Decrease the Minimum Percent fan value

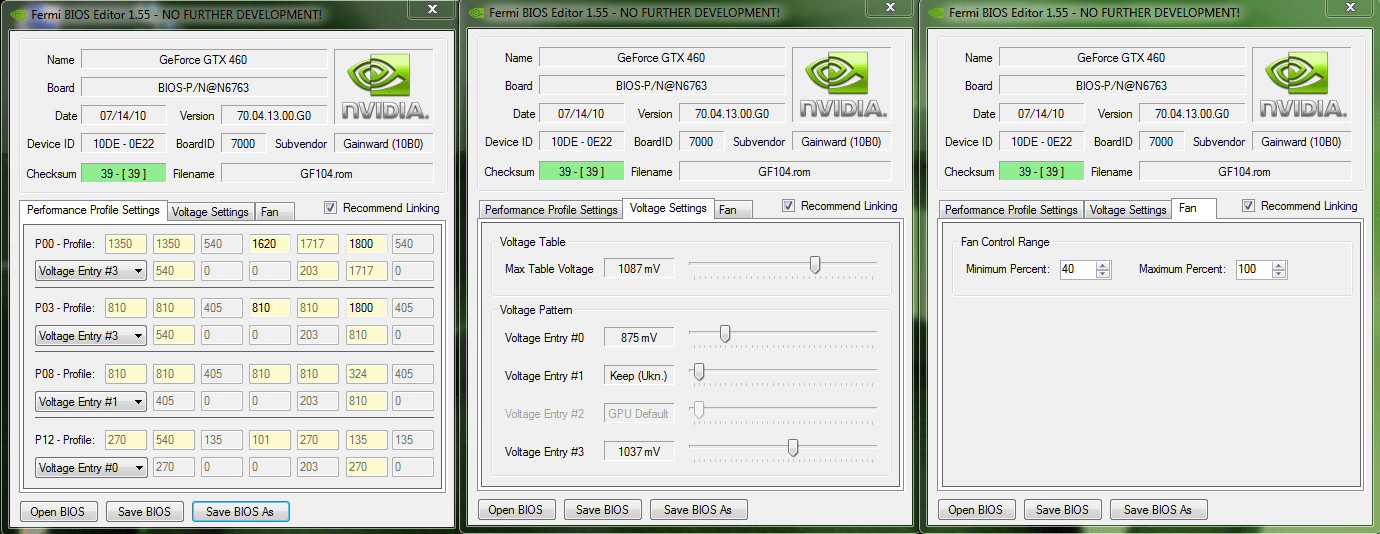[x=1103, y=273]
